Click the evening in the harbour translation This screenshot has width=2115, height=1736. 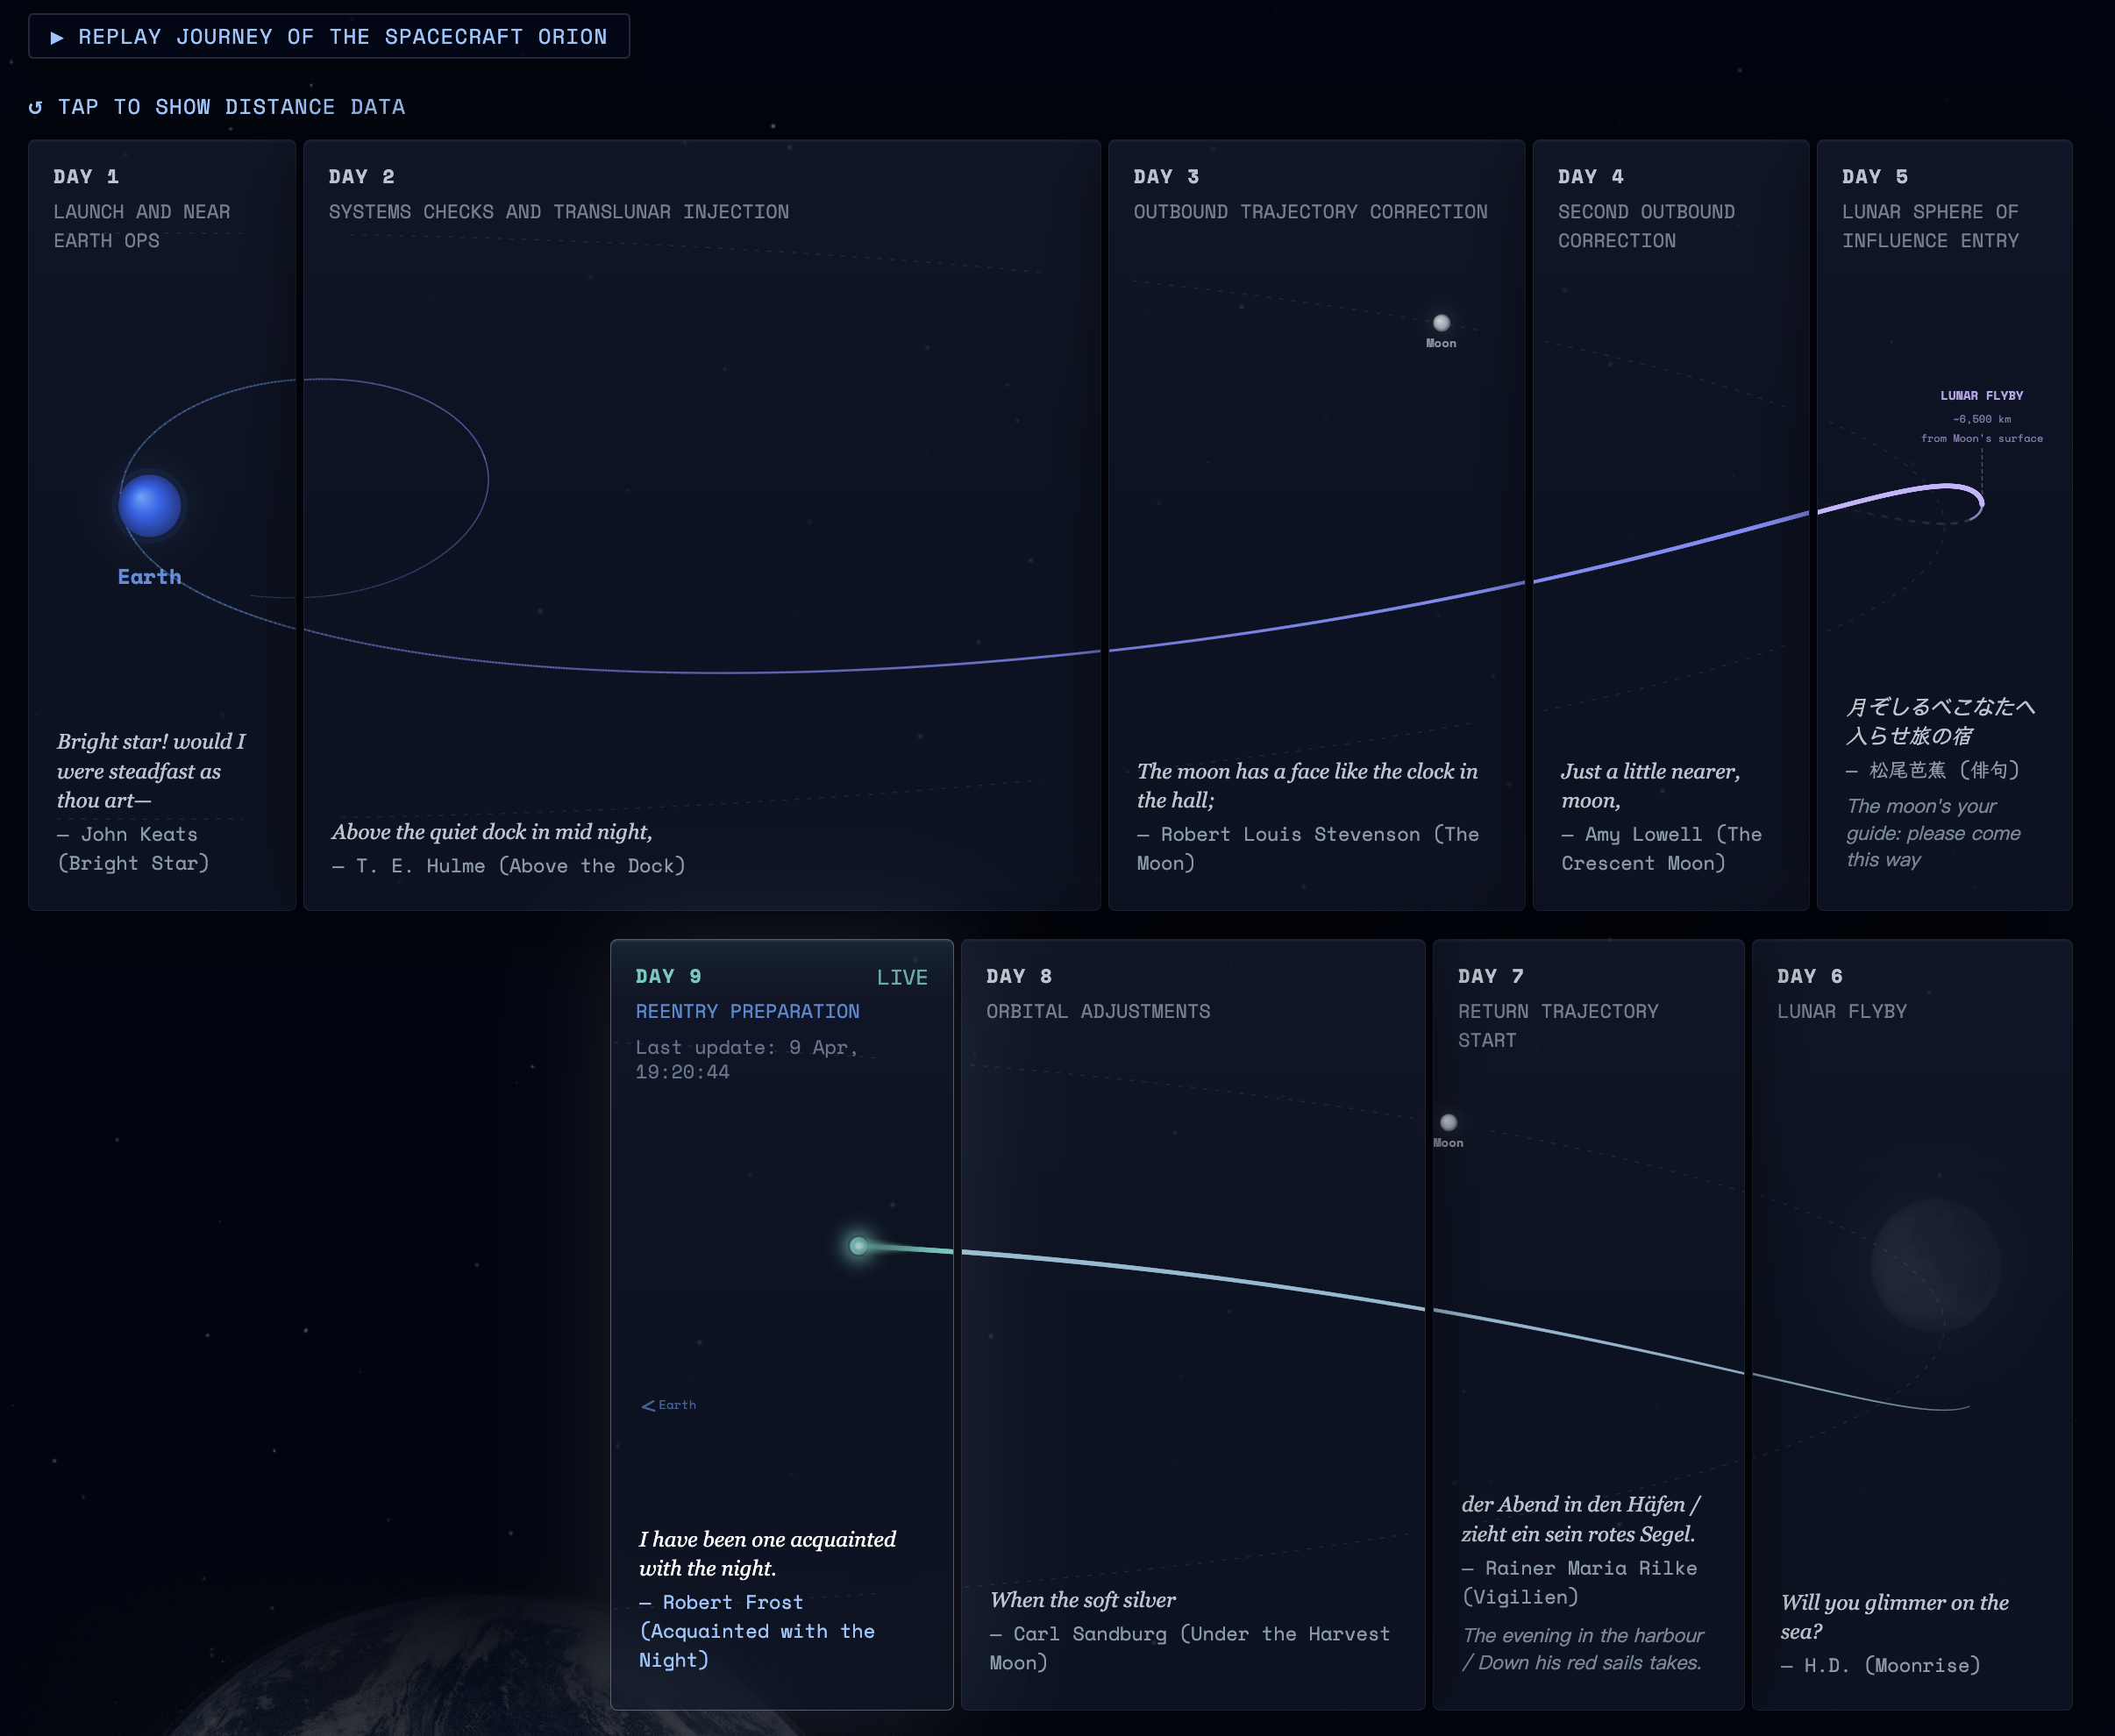(1583, 1649)
